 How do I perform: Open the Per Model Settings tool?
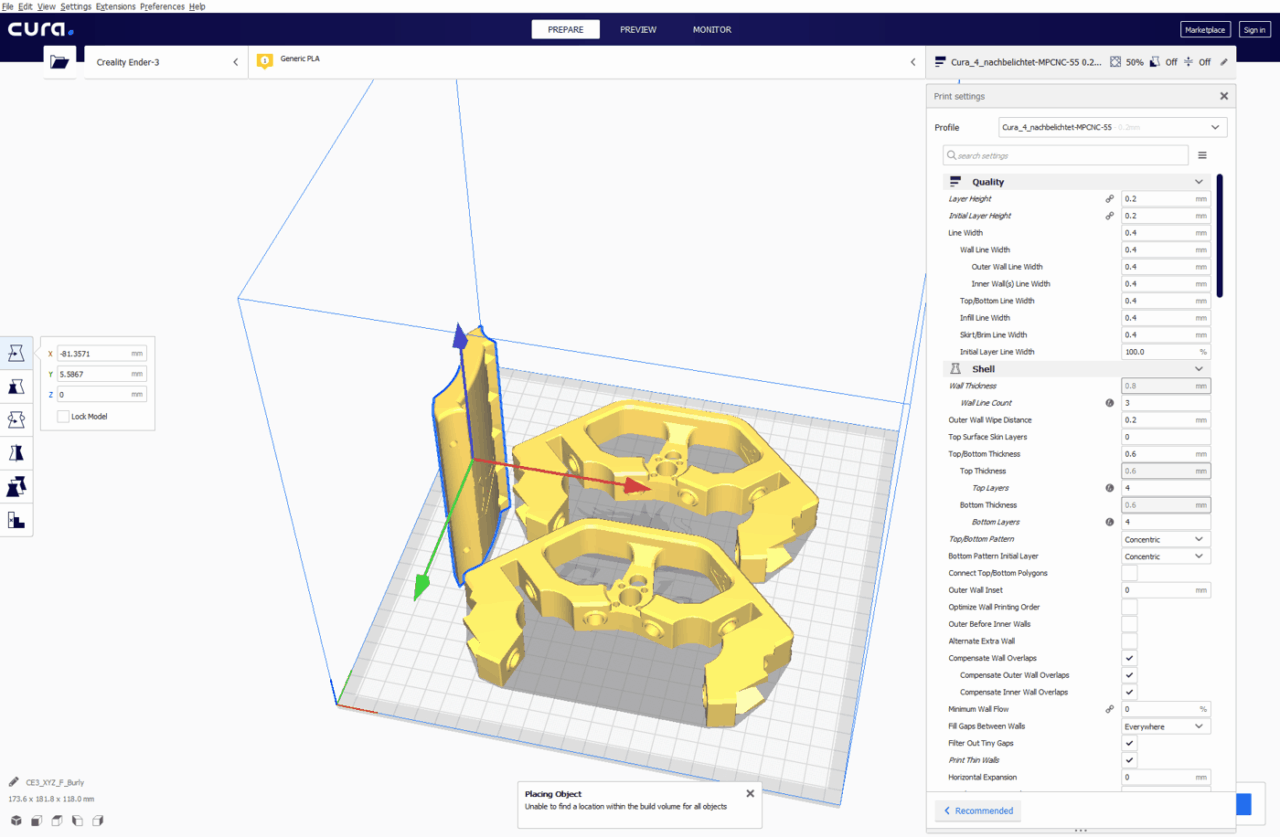[x=16, y=487]
